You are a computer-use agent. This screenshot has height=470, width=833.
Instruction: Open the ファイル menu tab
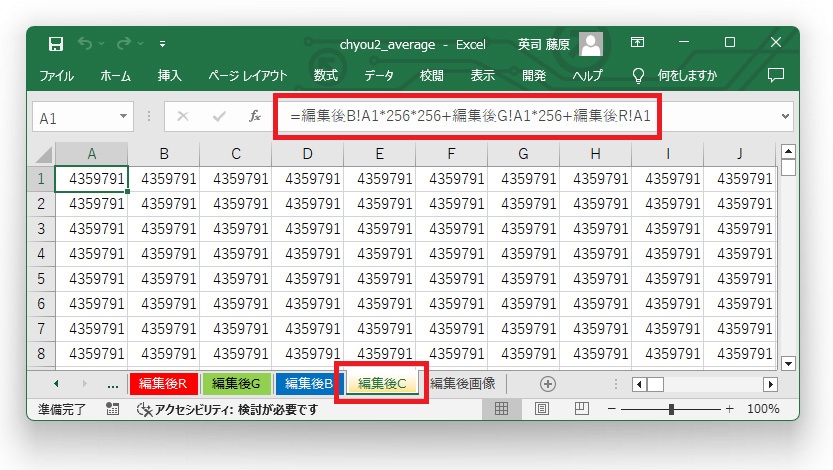click(x=56, y=76)
